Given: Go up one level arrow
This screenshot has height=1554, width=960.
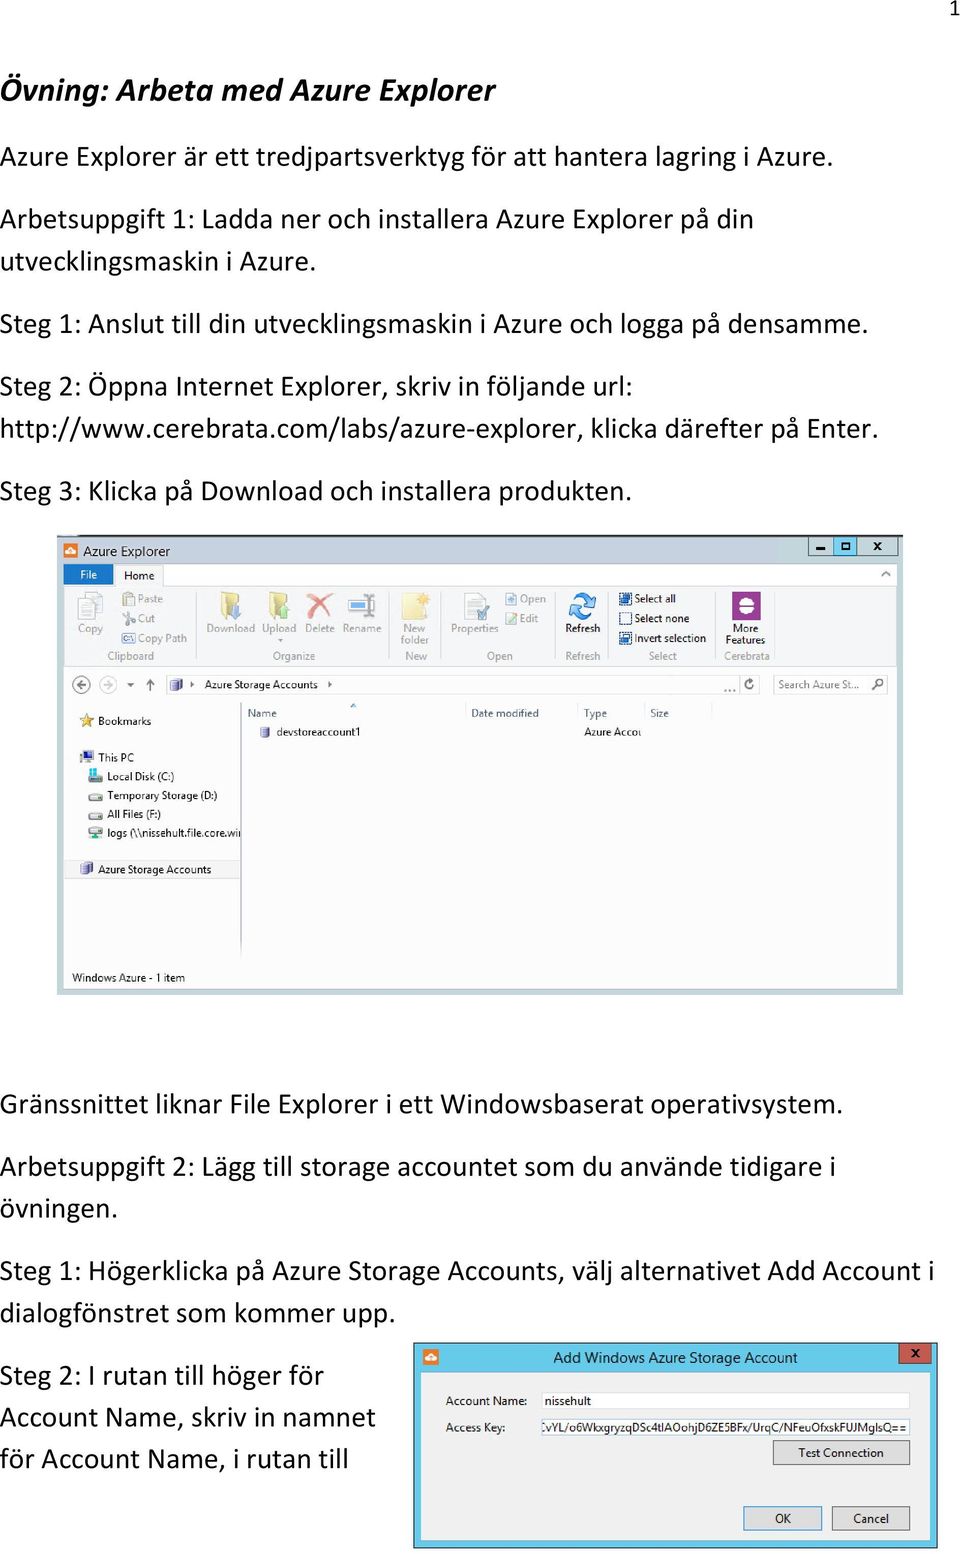Looking at the screenshot, I should (150, 685).
